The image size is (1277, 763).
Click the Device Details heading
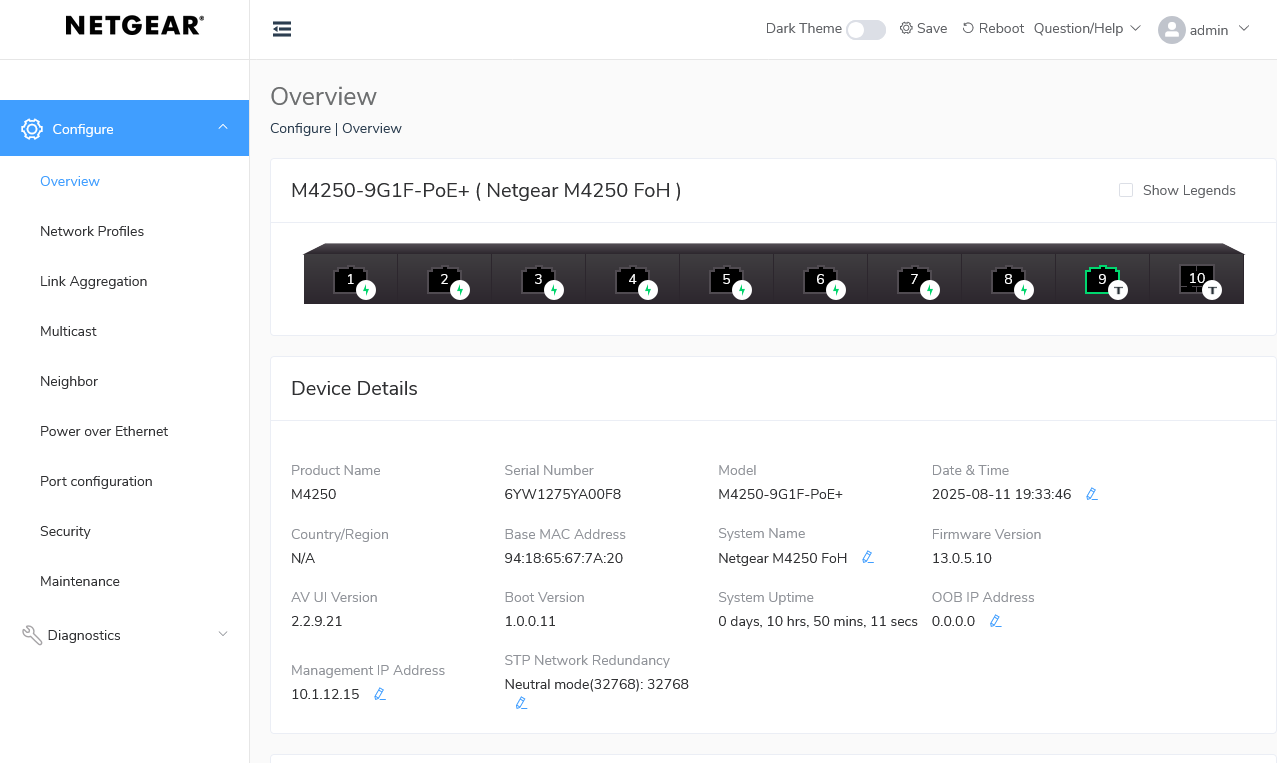tap(354, 388)
